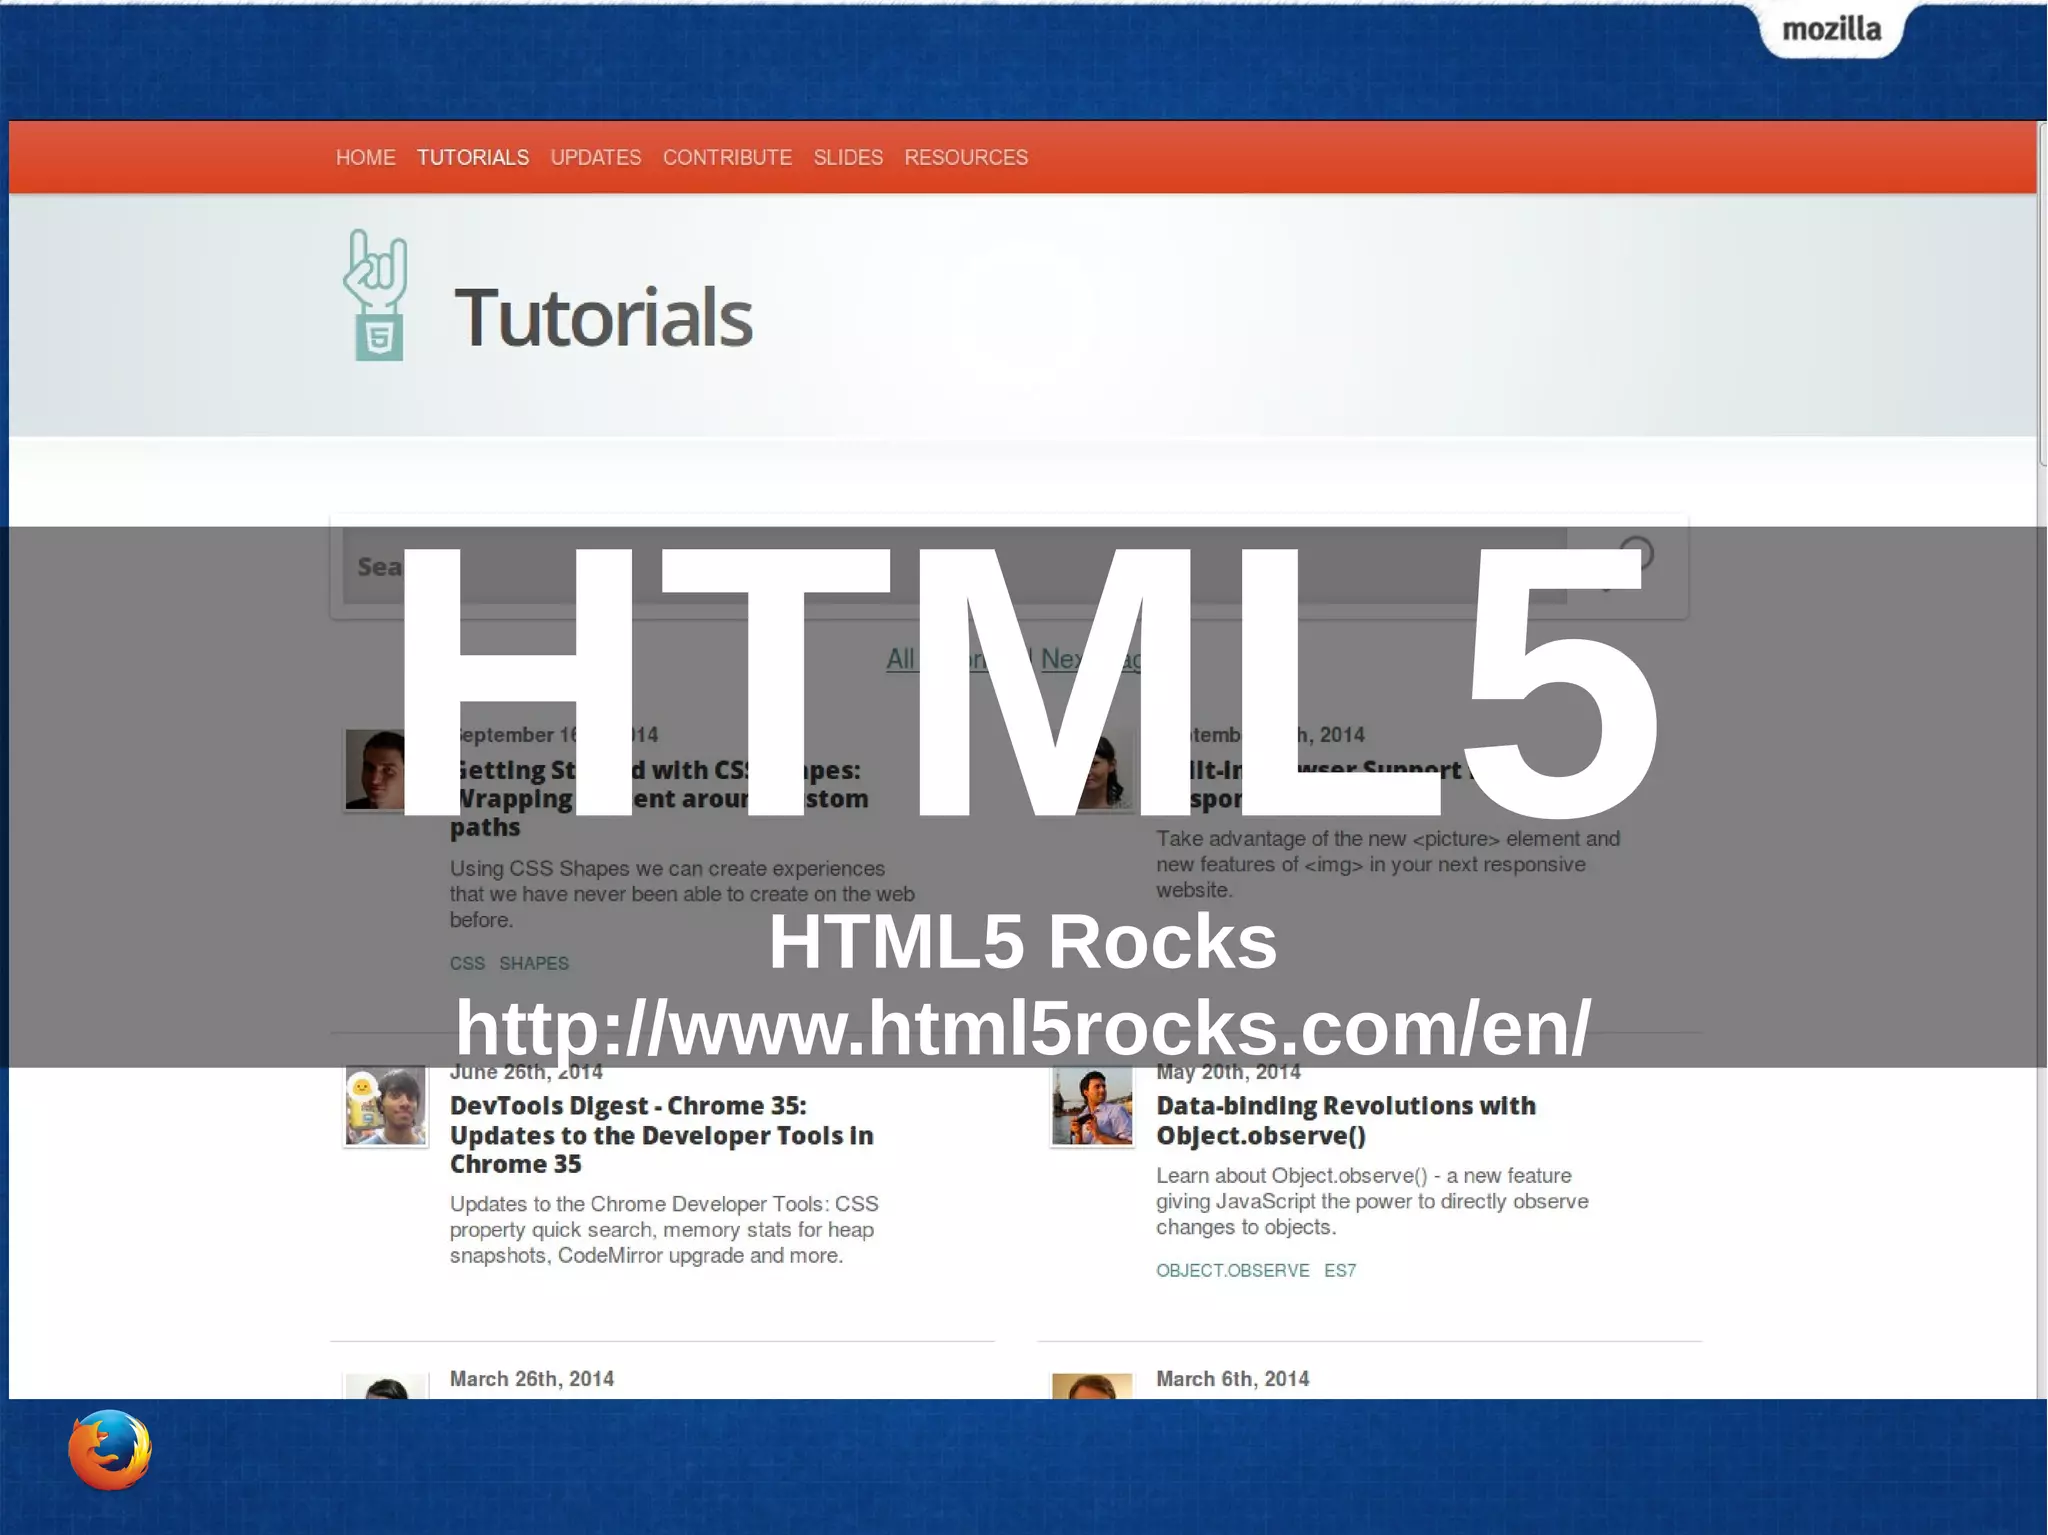Click the 'June 26th, 2014' date text
2048x1535 pixels.
point(526,1072)
